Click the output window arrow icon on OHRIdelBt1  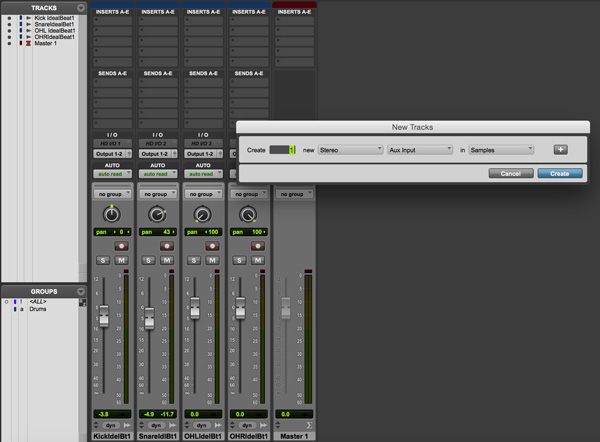tap(264, 425)
